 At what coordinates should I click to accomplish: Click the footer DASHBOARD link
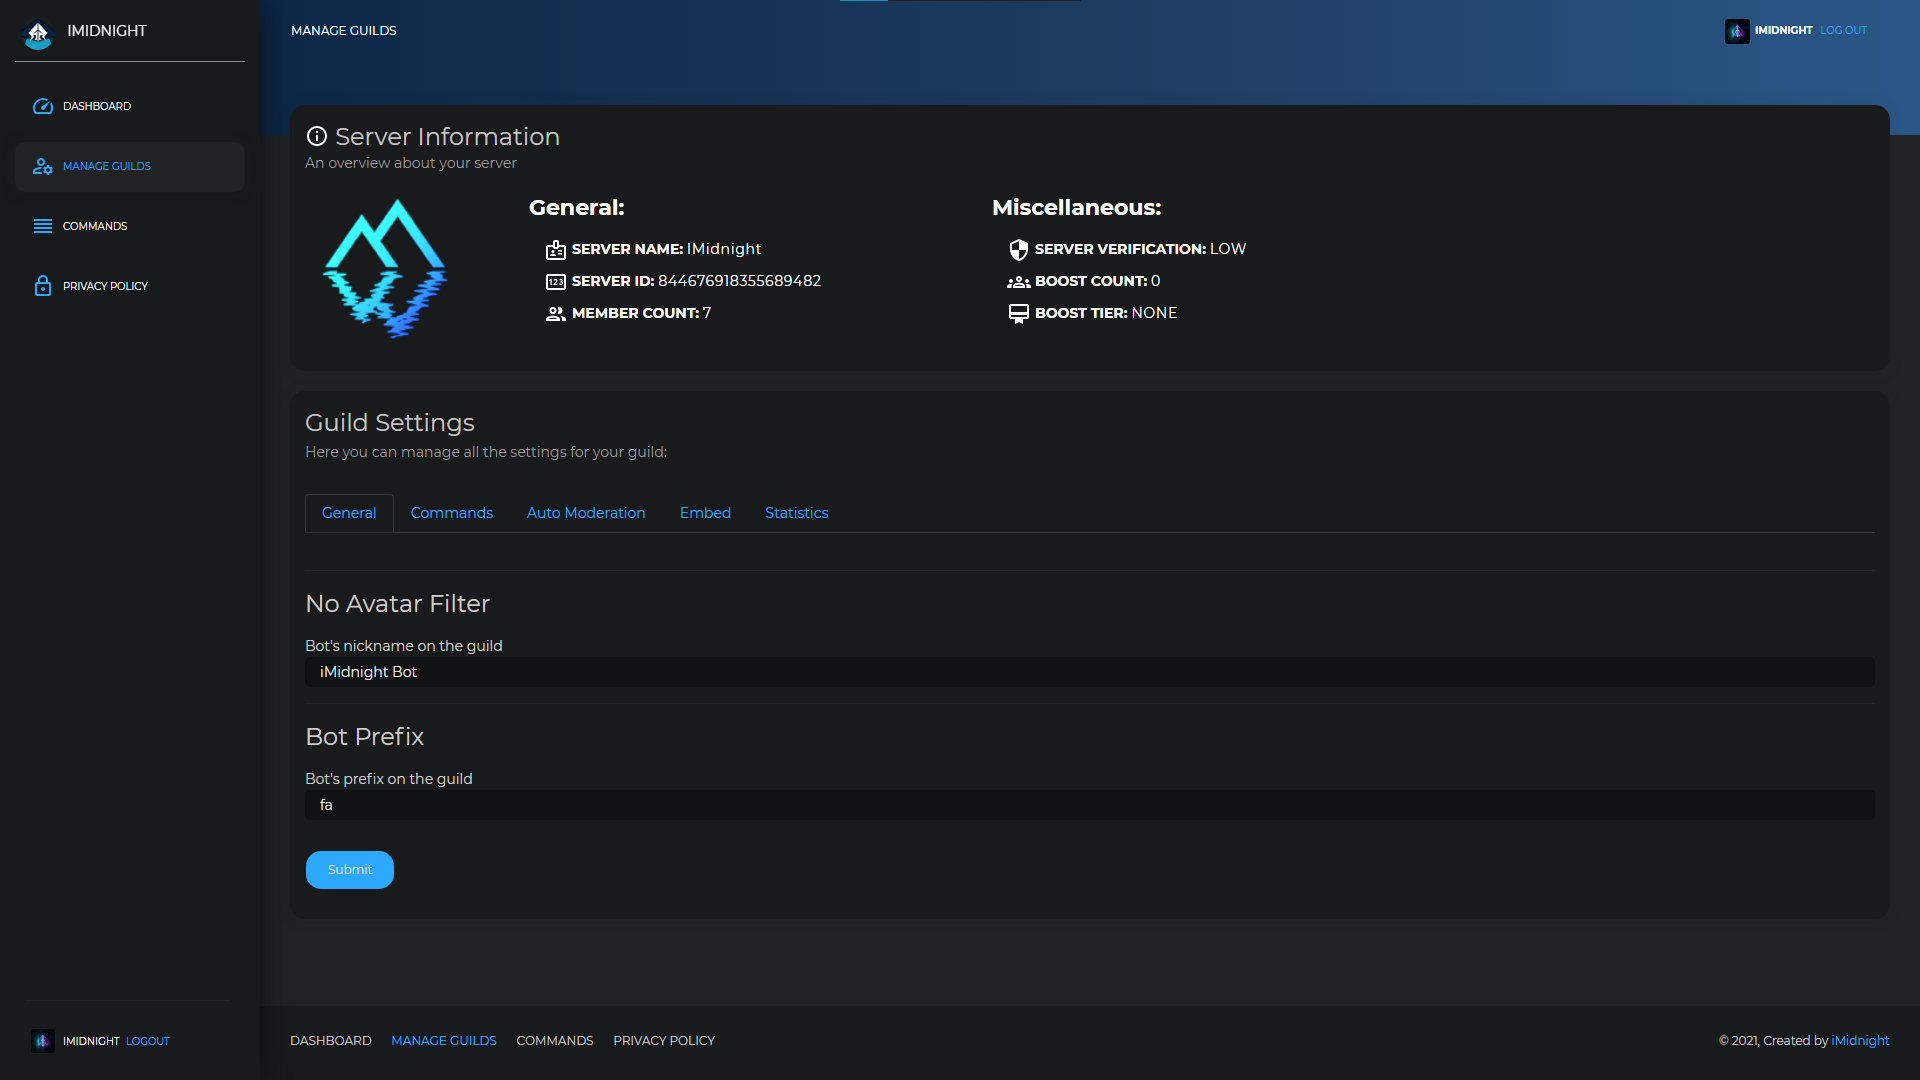(x=331, y=1041)
